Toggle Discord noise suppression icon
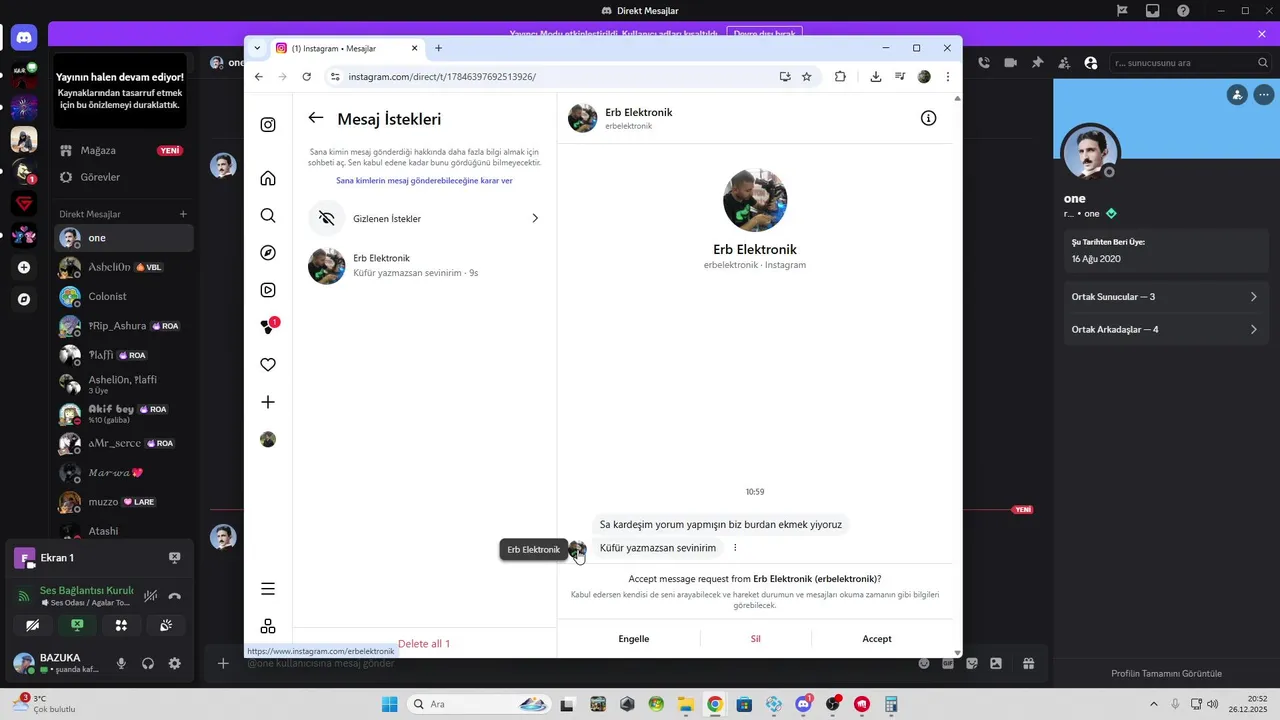This screenshot has height=720, width=1280. 150,596
